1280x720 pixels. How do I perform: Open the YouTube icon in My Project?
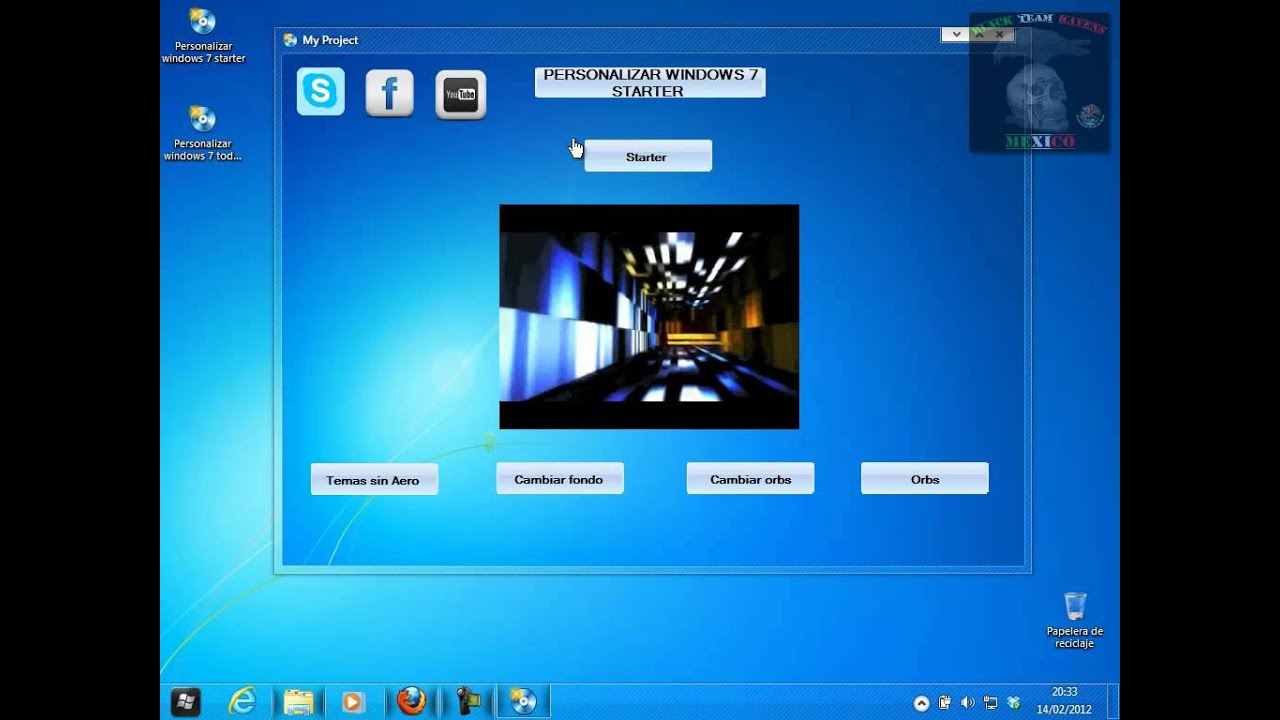(x=461, y=95)
